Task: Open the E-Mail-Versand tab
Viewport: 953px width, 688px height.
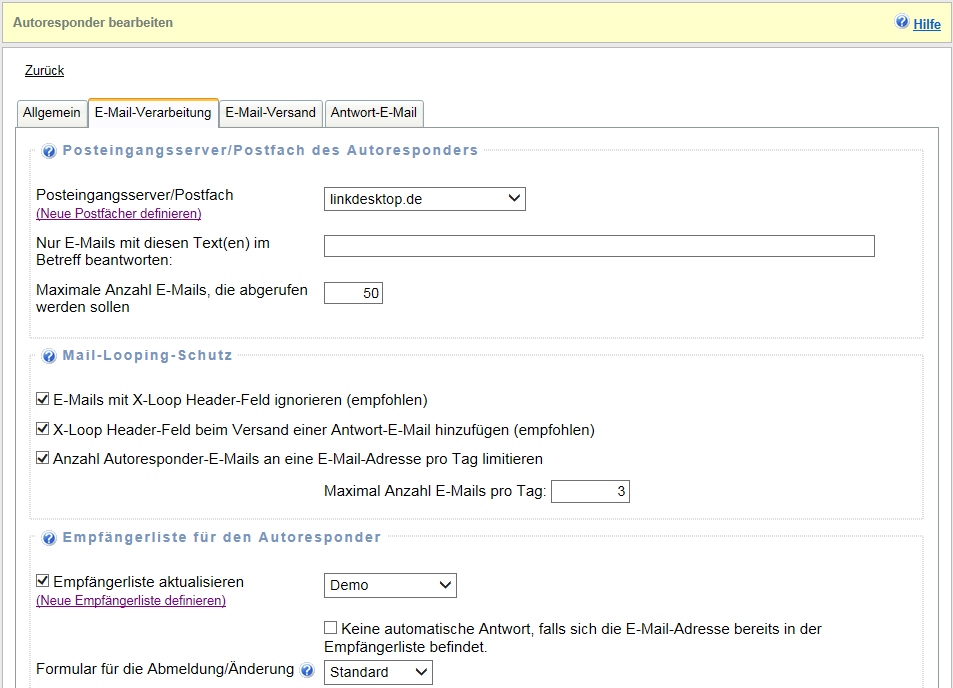Action: point(270,113)
